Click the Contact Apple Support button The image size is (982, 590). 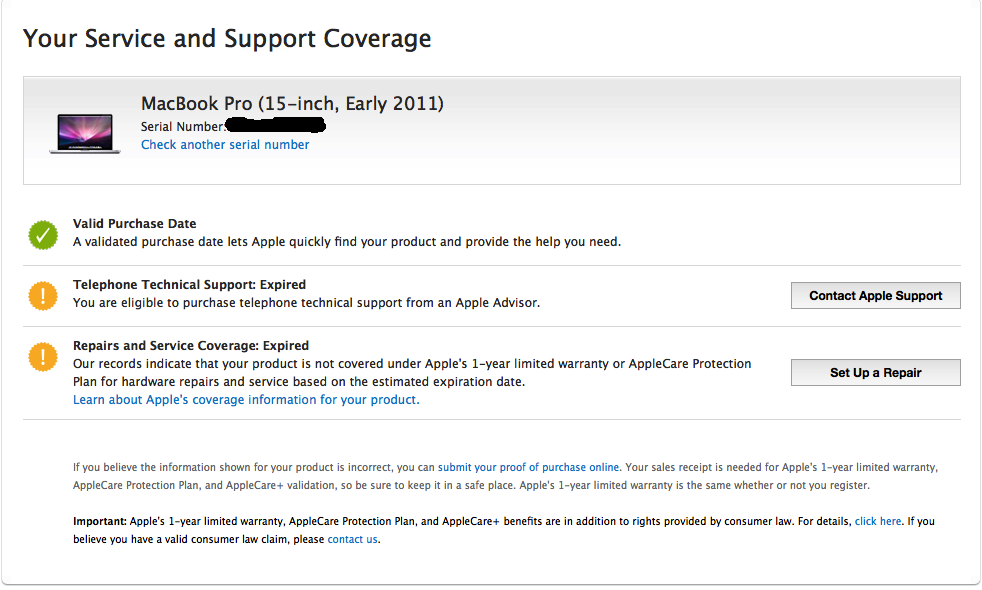tap(876, 296)
